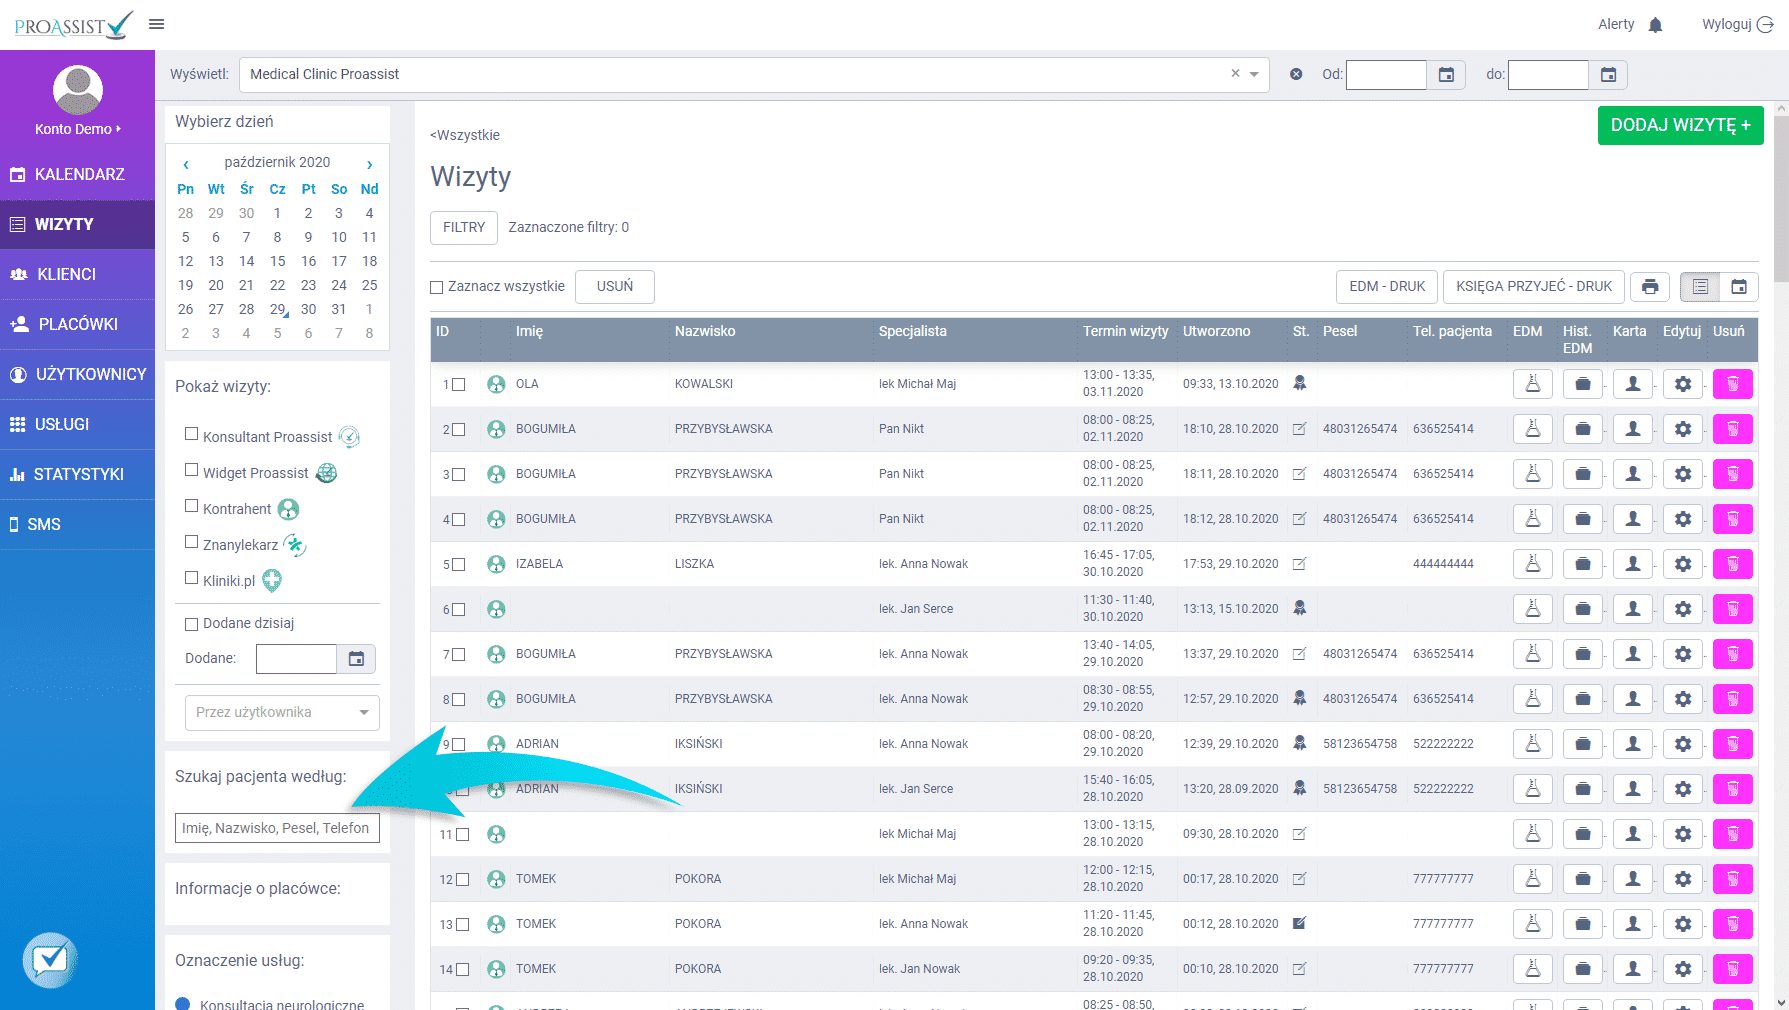Check the Kliniki.pl filter checkbox
The height and width of the screenshot is (1010, 1789).
192,578
